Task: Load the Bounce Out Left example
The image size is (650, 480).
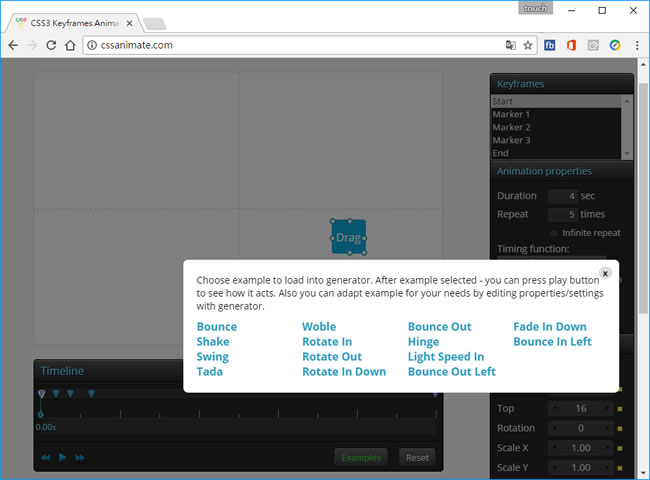Action: point(452,371)
